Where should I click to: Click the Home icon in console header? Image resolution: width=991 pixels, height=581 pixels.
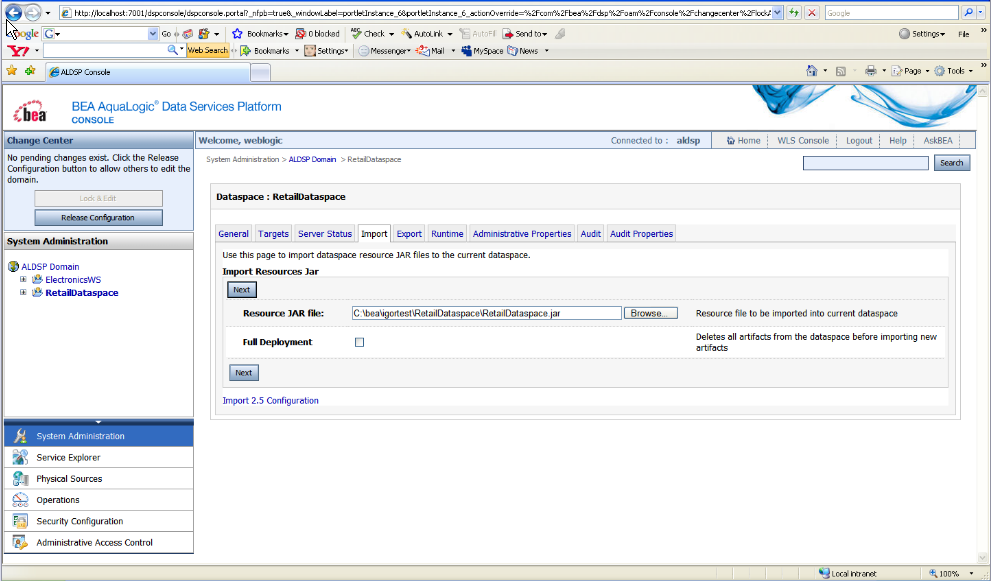[731, 140]
